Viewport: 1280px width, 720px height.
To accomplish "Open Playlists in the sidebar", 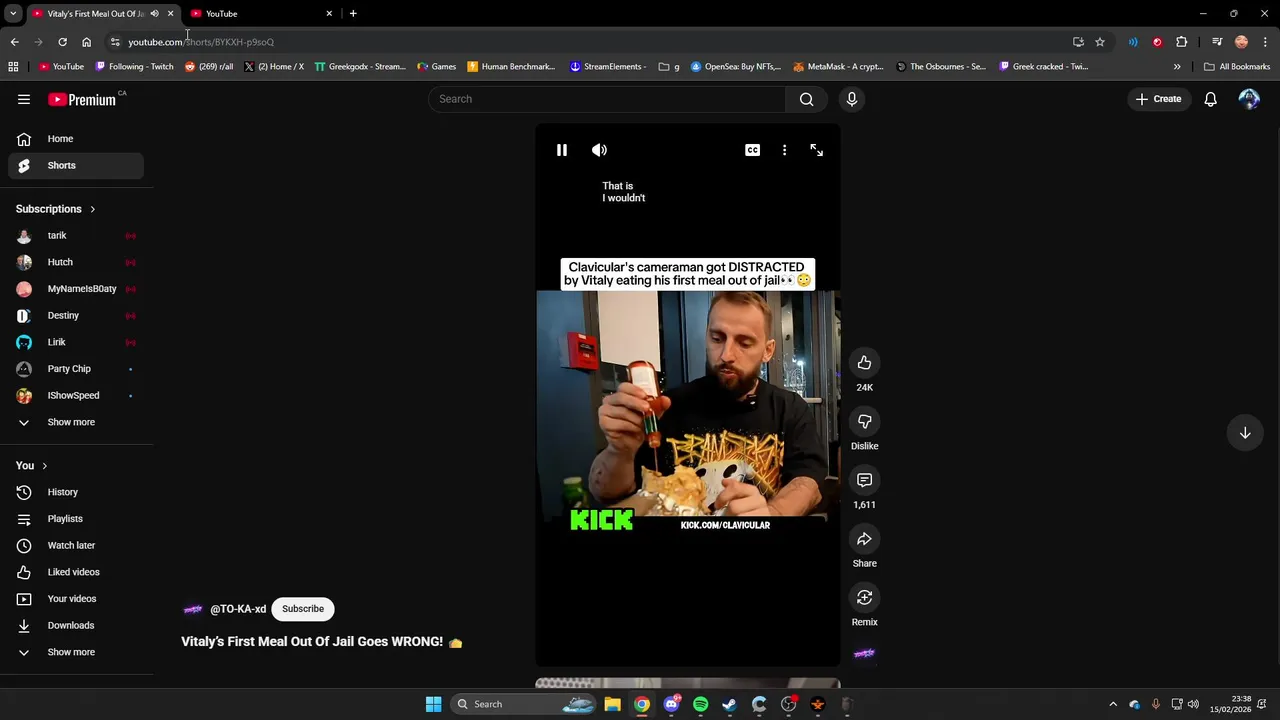I will point(76,519).
